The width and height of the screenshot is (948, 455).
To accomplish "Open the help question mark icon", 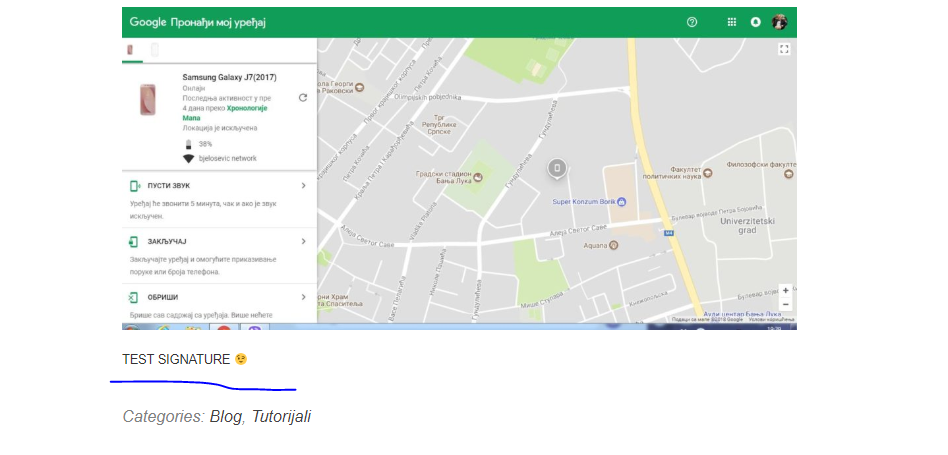I will point(692,22).
